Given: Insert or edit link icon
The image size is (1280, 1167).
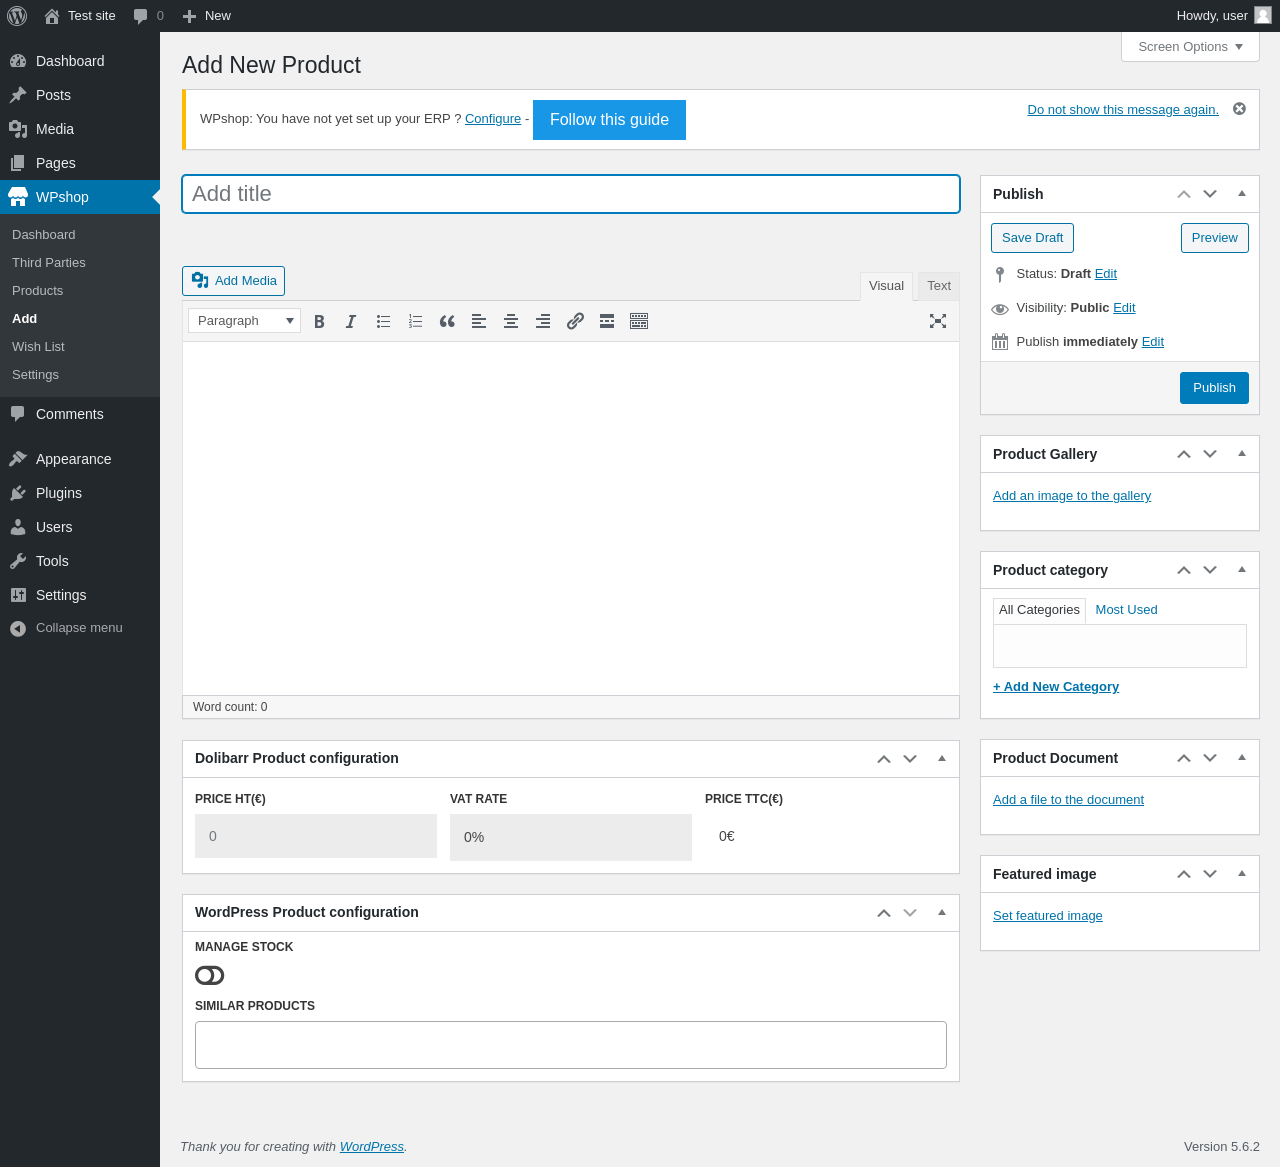Looking at the screenshot, I should [575, 321].
